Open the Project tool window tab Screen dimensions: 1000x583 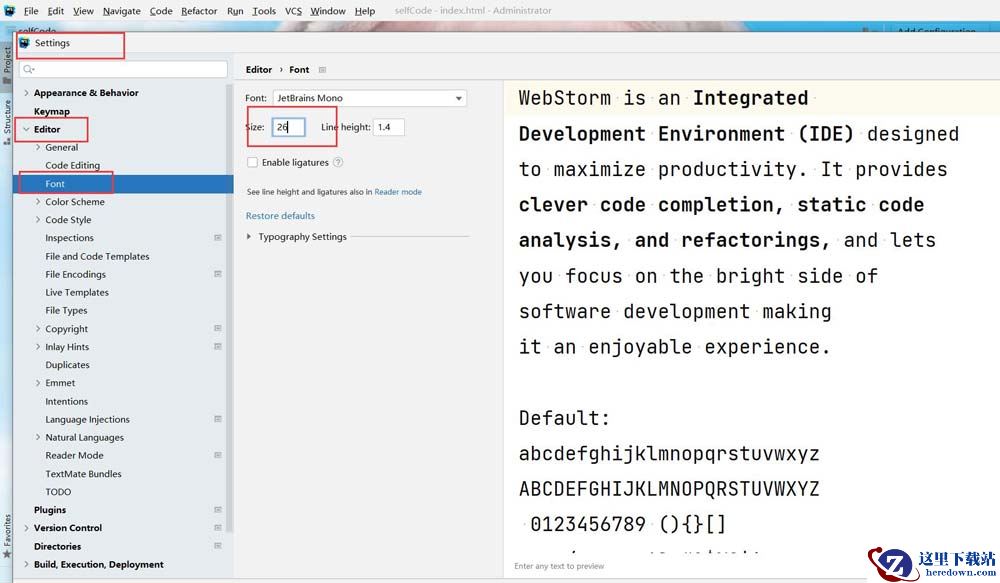tap(6, 64)
